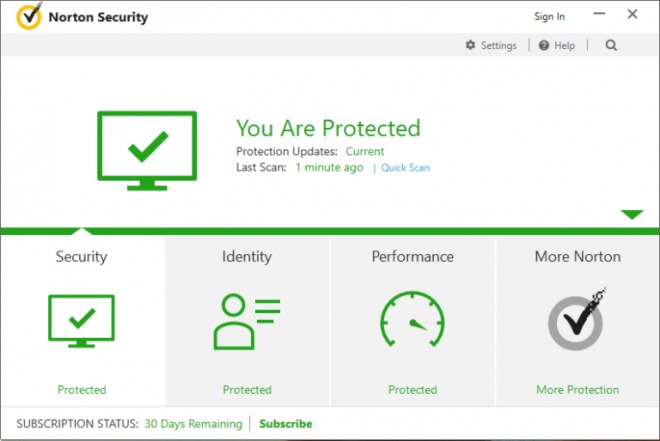Click the Settings gear icon
660x441 pixels.
point(470,45)
